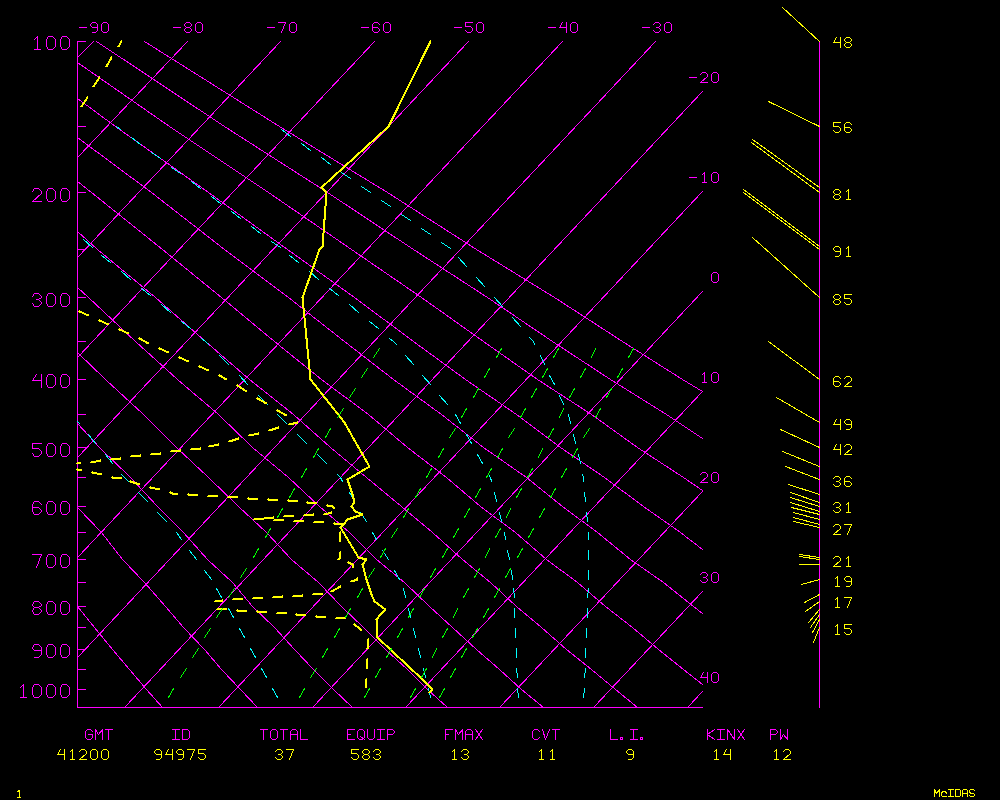Click the wind speed value 48 at the top

click(842, 43)
